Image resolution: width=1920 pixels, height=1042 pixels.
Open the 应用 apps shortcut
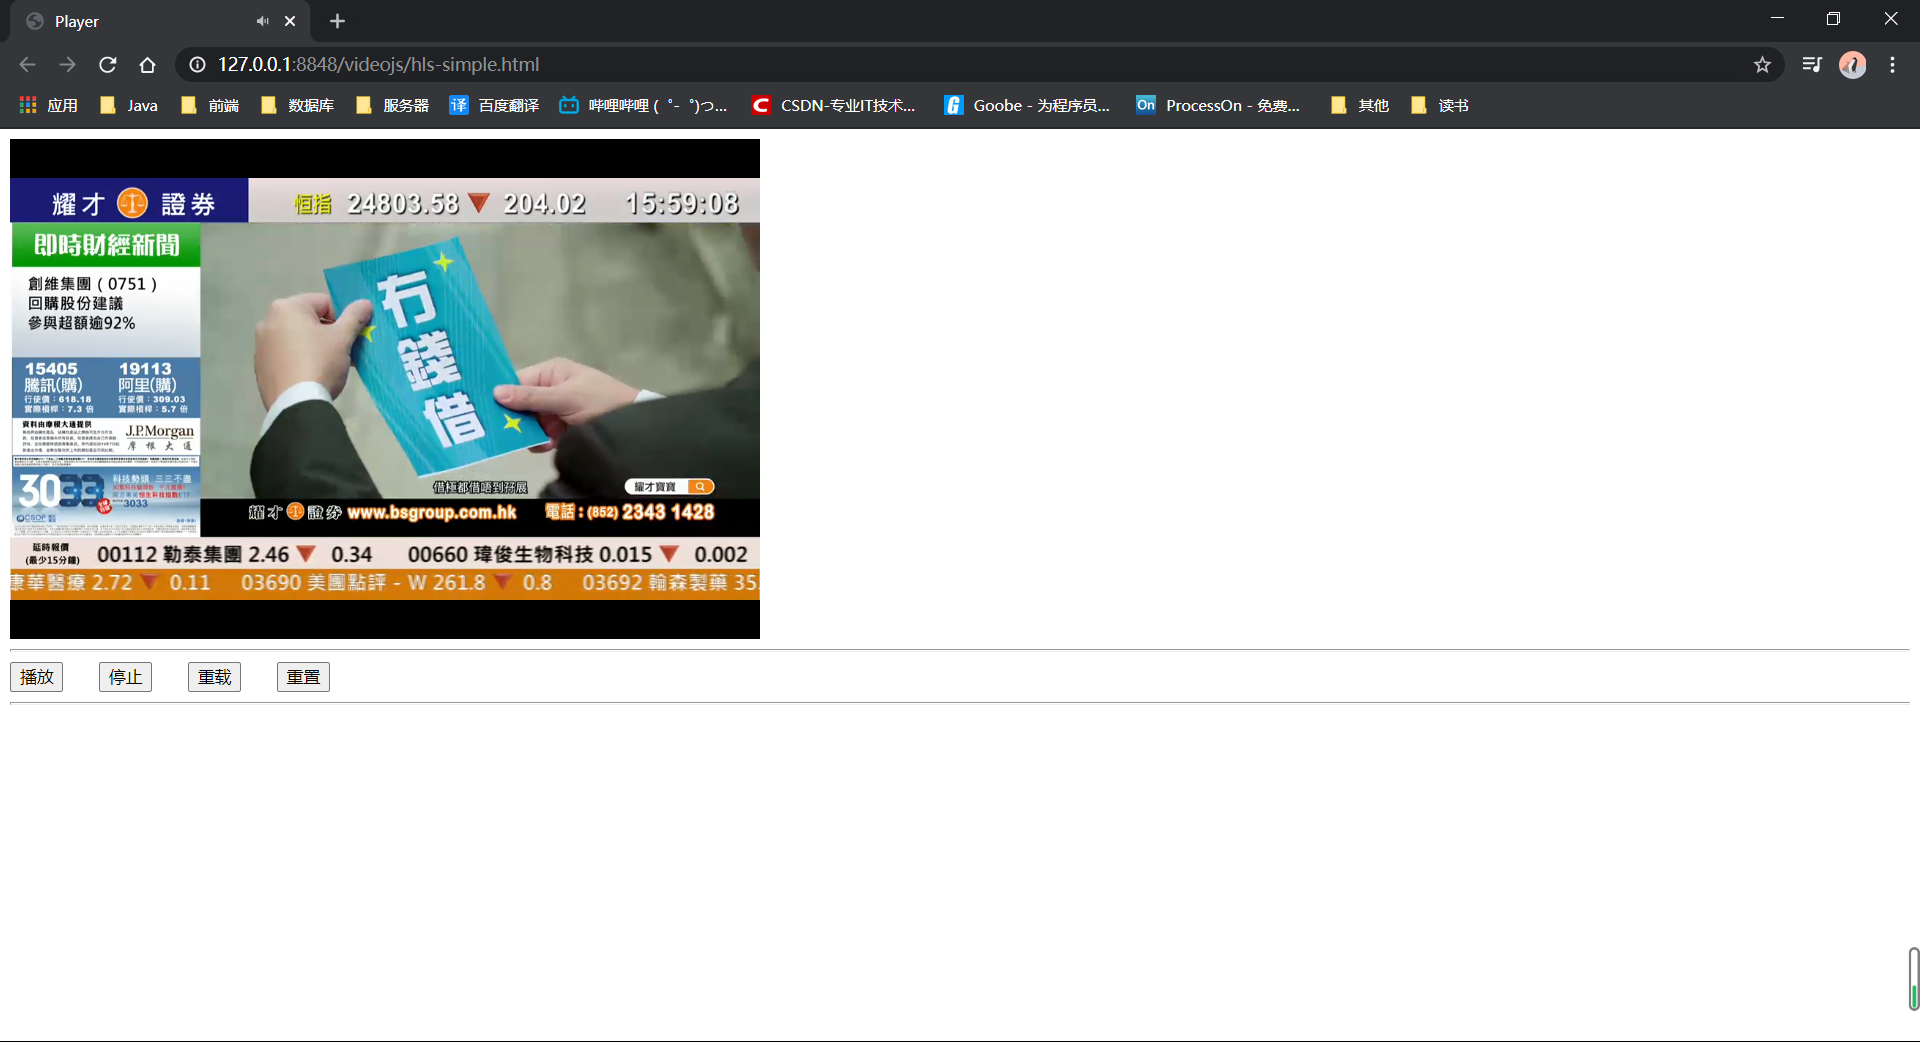coord(48,105)
